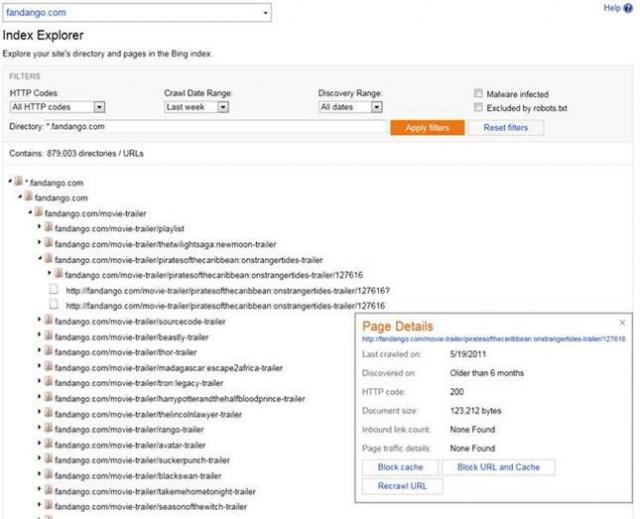Click page icon of URL ending 127616?
The image size is (640, 519).
pos(53,289)
